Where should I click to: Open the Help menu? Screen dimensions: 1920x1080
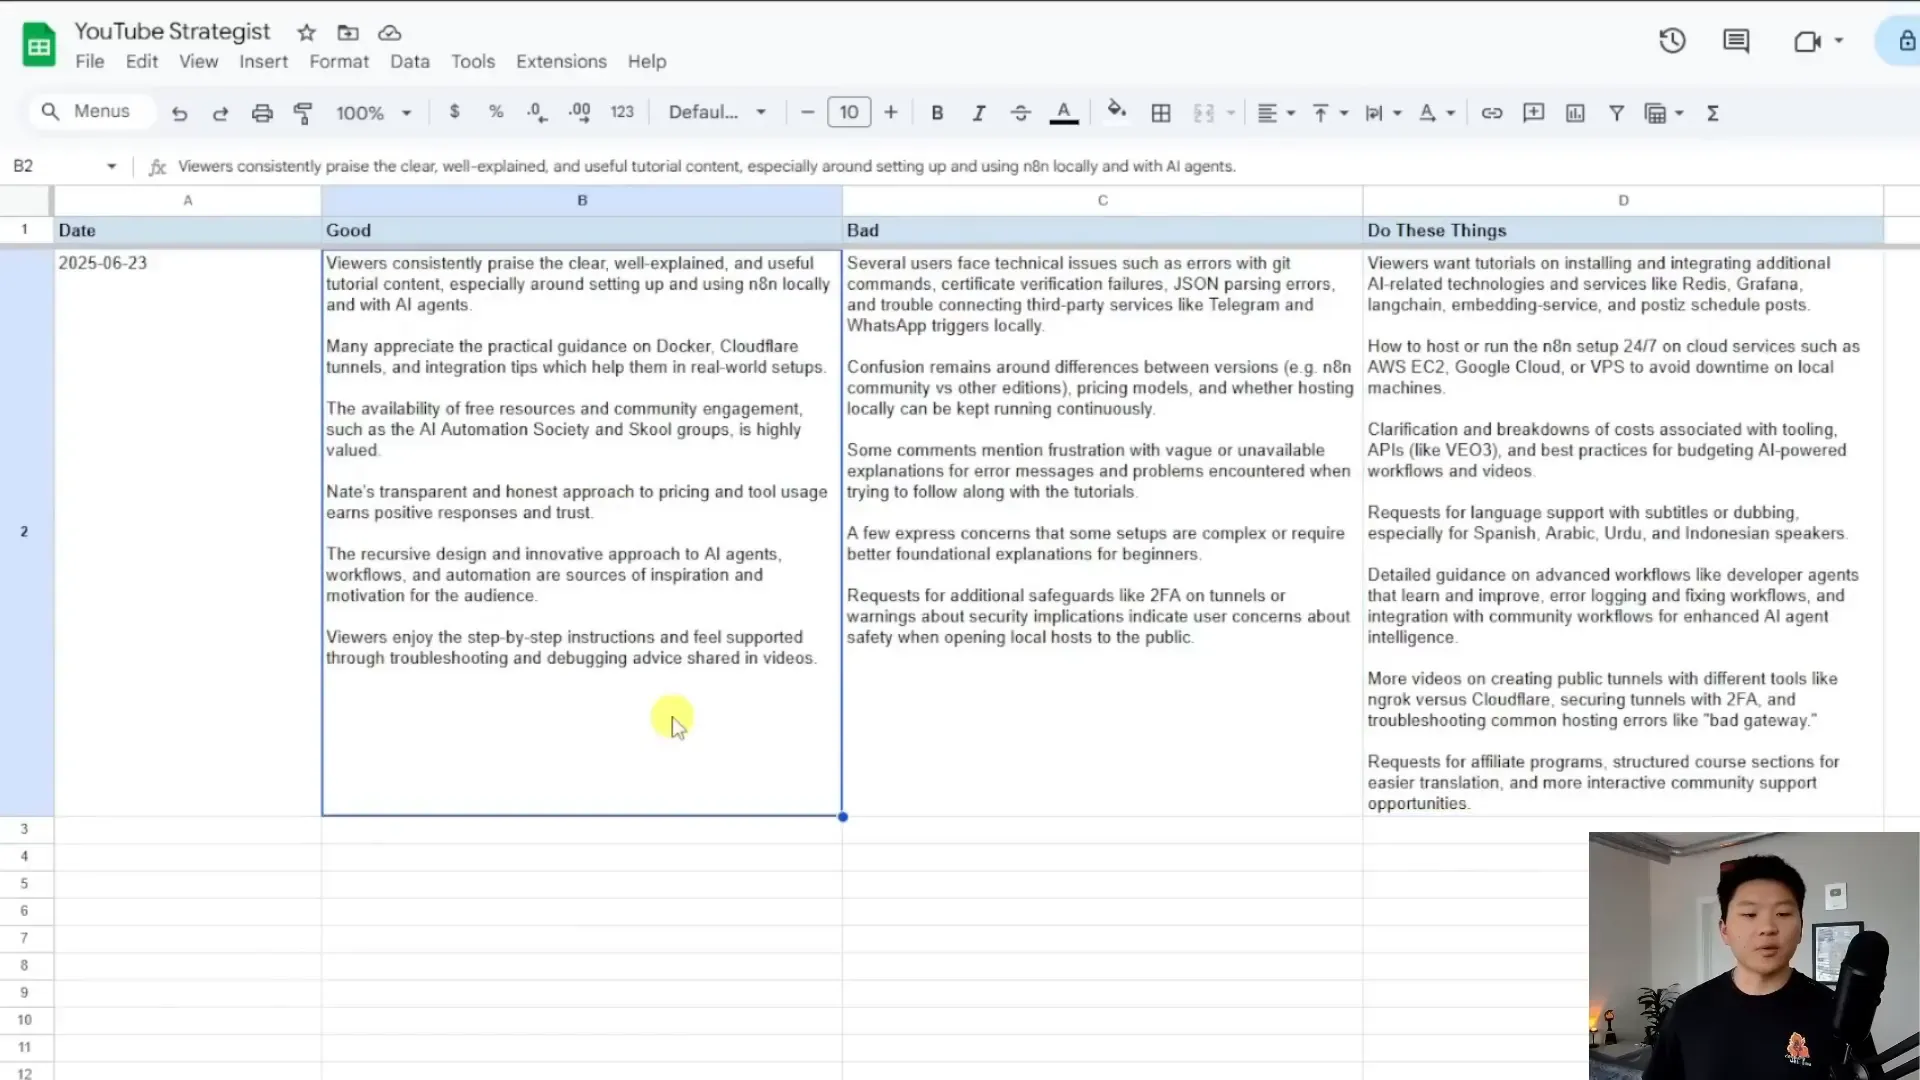click(x=646, y=61)
